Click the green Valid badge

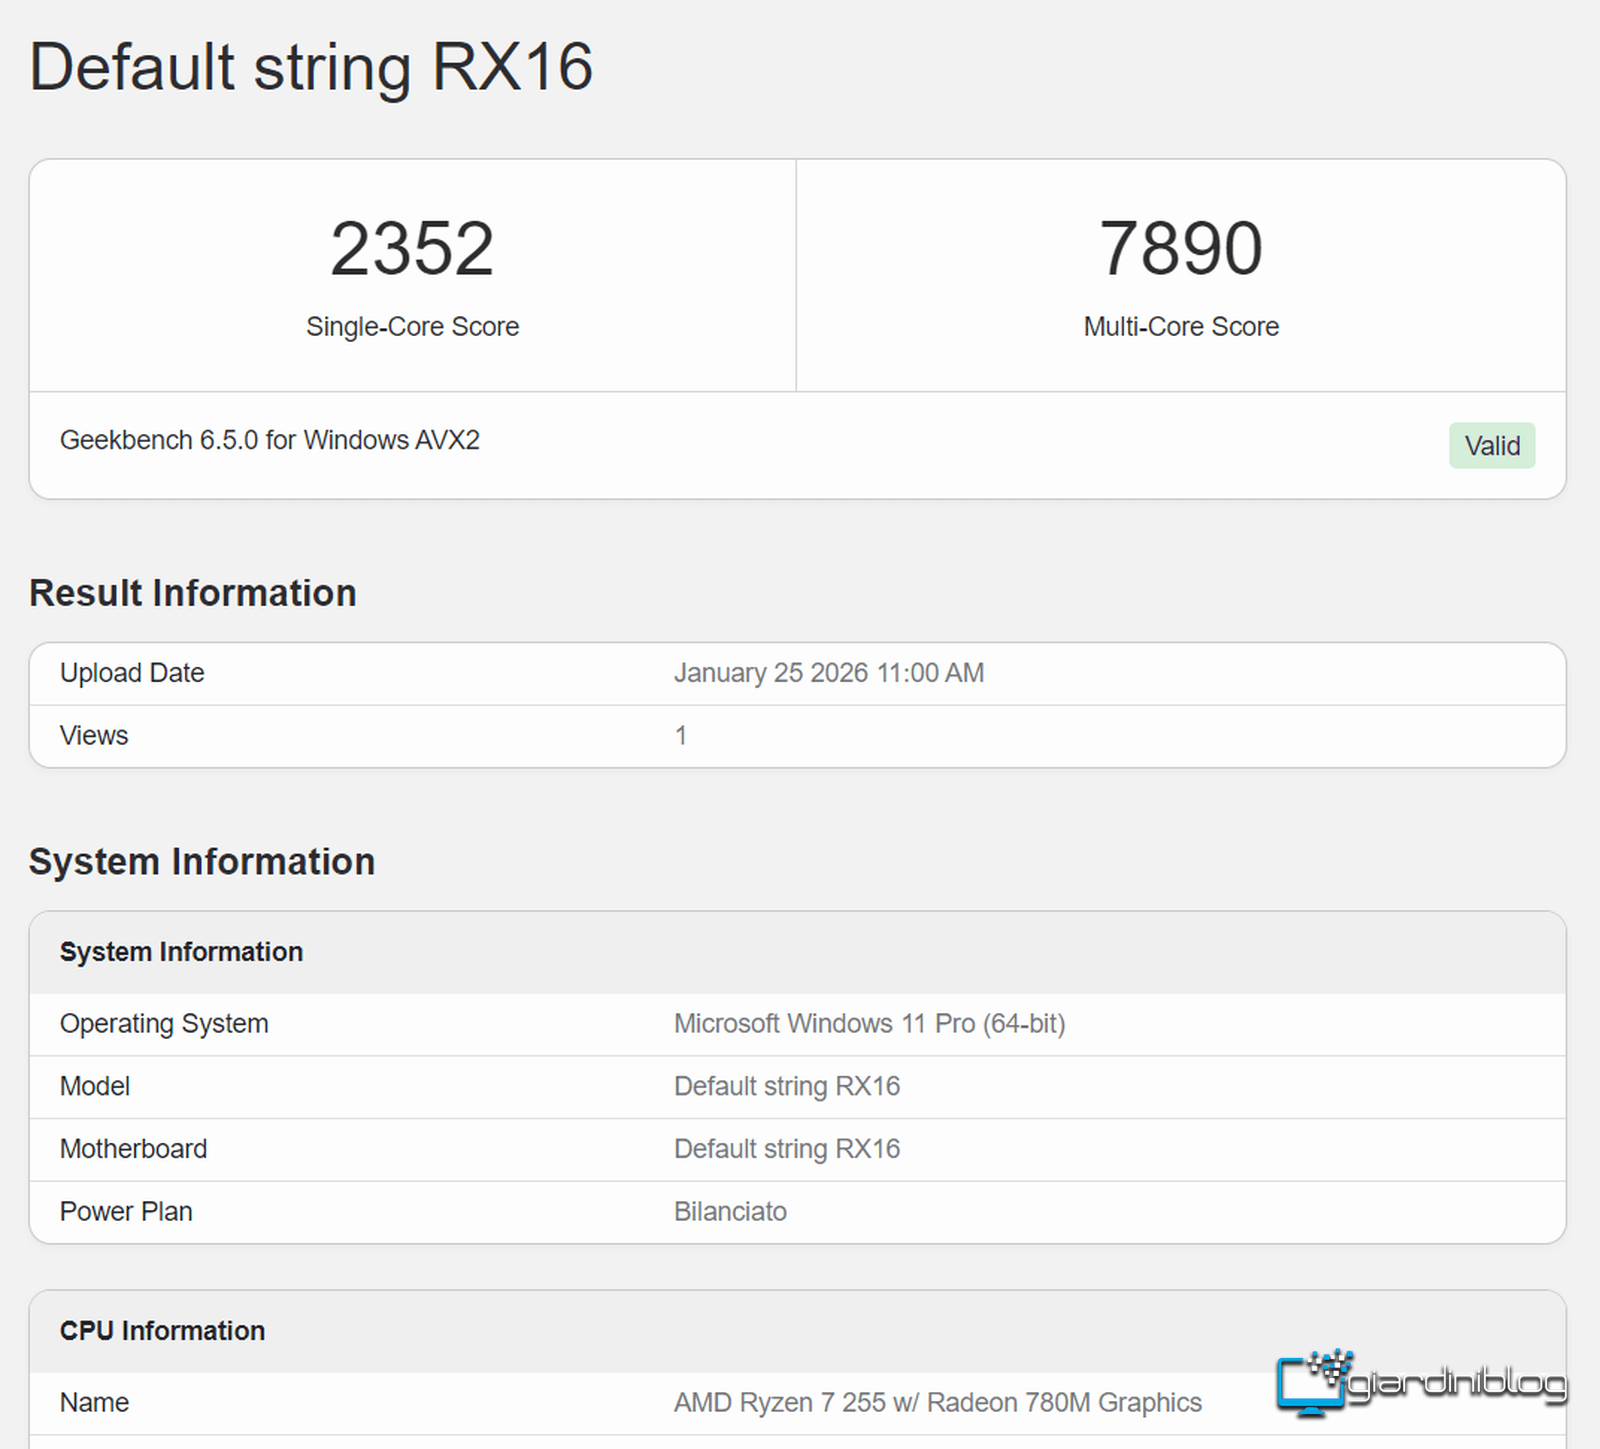(x=1491, y=446)
